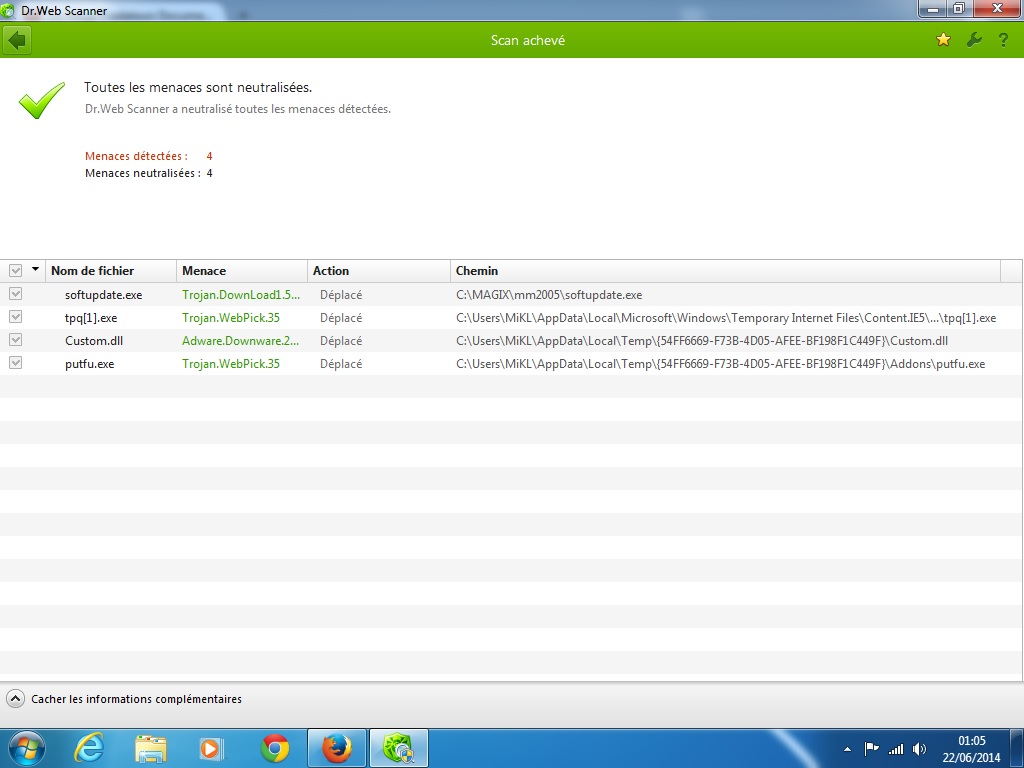1024x768 pixels.
Task: Click Adware.Downware threat link for Custom.dll
Action: 240,341
